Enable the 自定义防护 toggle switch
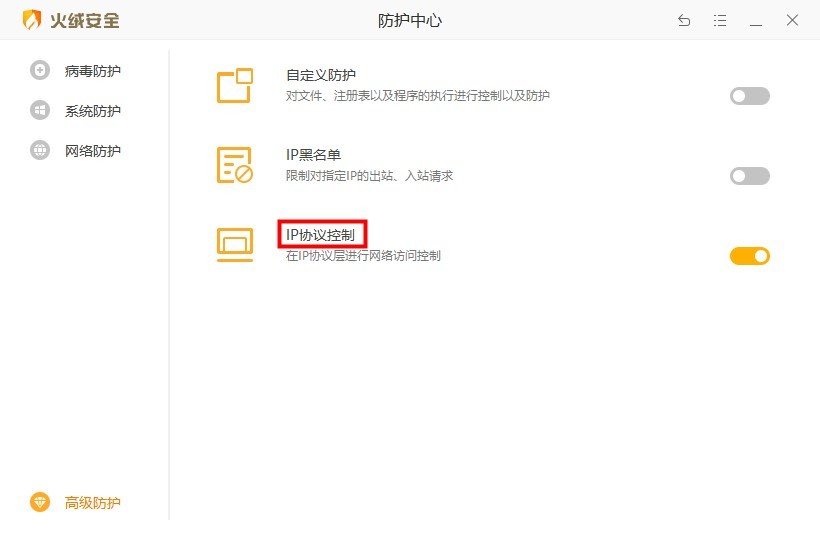Image resolution: width=820 pixels, height=540 pixels. coord(749,96)
